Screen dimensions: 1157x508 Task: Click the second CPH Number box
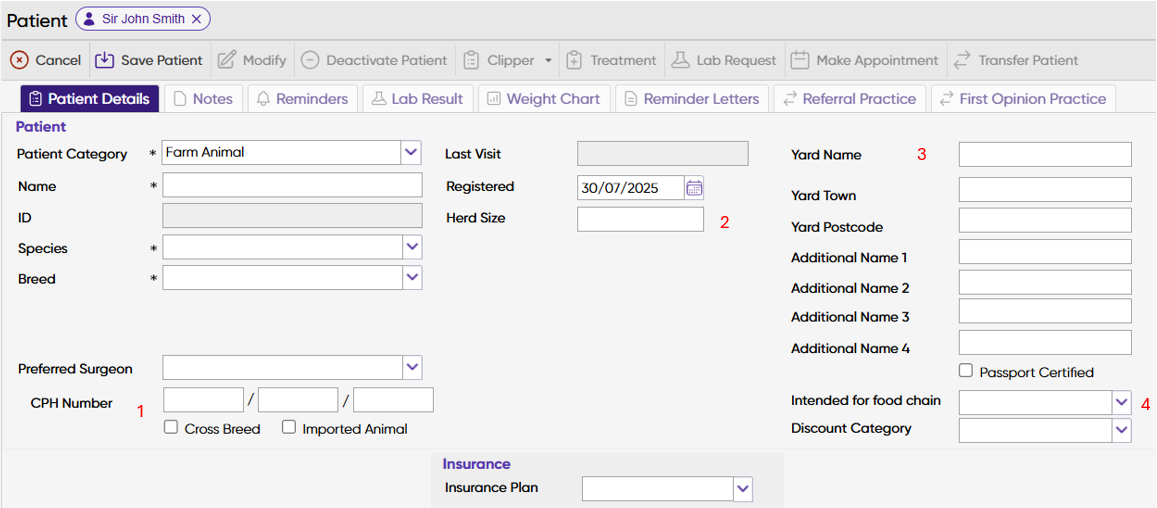(298, 399)
